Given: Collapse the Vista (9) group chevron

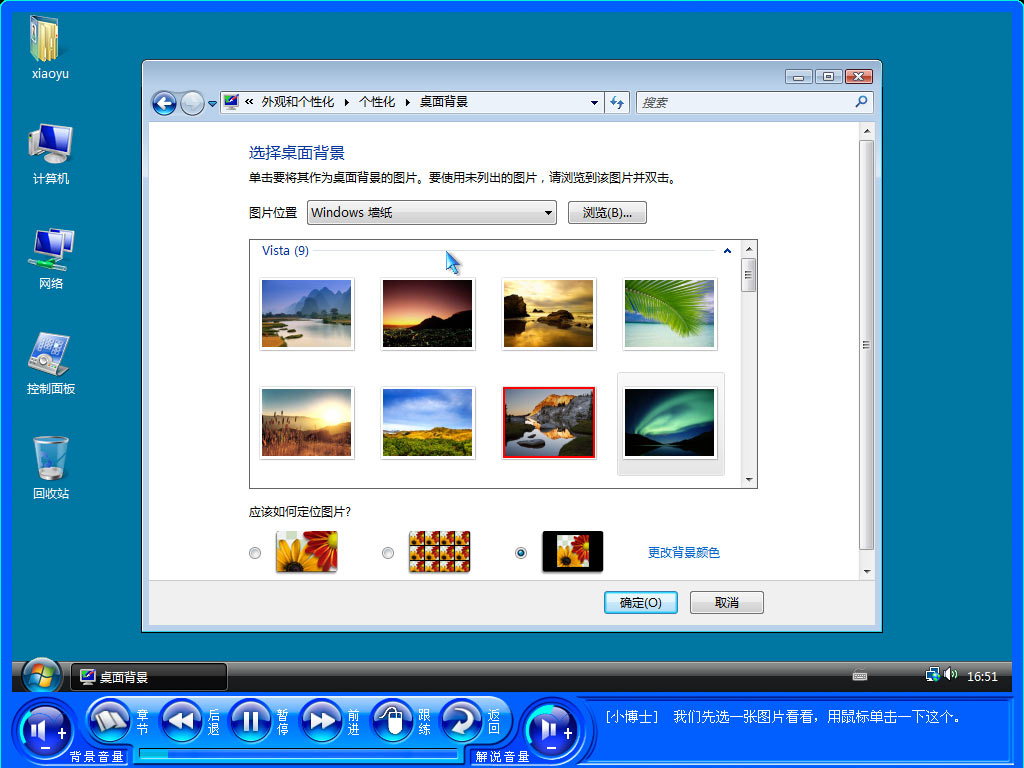Looking at the screenshot, I should pyautogui.click(x=727, y=251).
